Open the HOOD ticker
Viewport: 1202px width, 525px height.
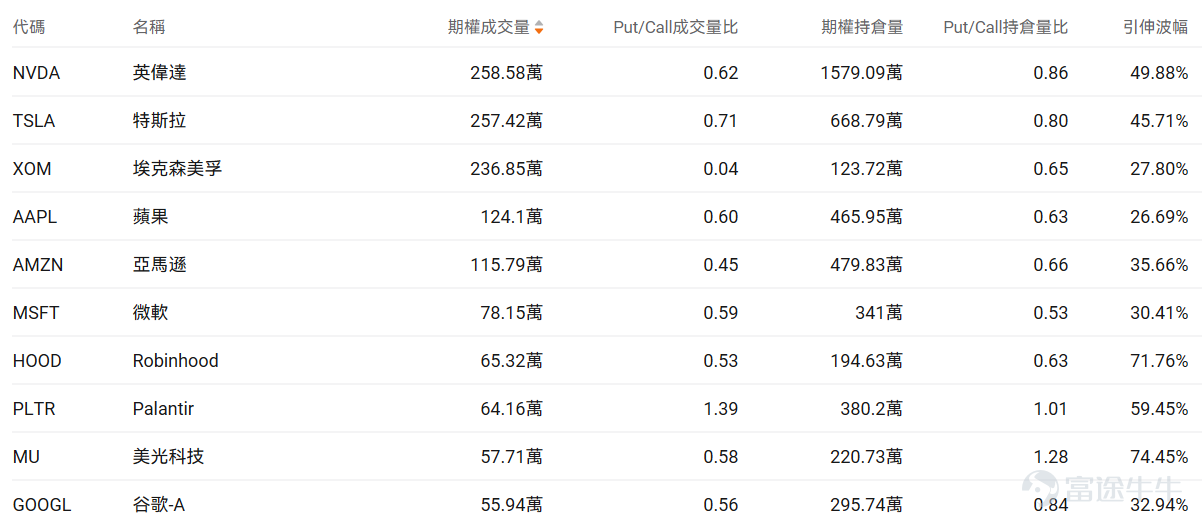click(x=37, y=361)
